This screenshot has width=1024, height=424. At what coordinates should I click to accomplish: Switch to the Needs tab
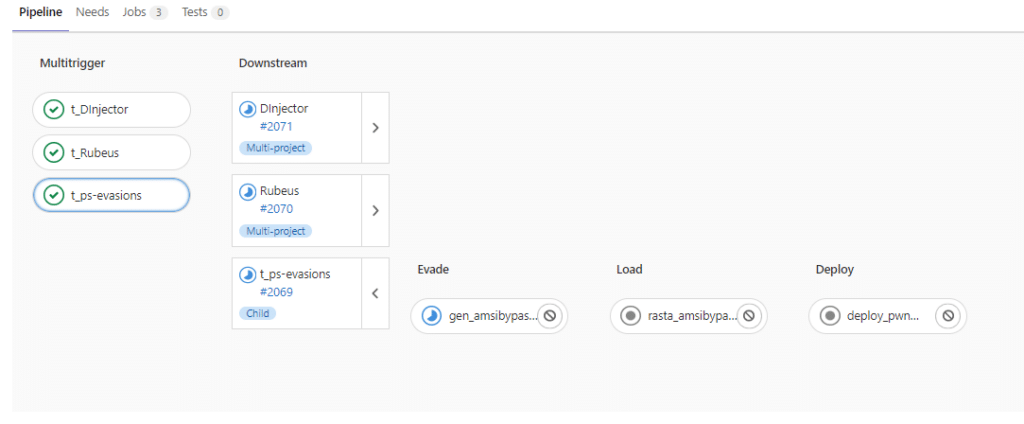point(93,13)
